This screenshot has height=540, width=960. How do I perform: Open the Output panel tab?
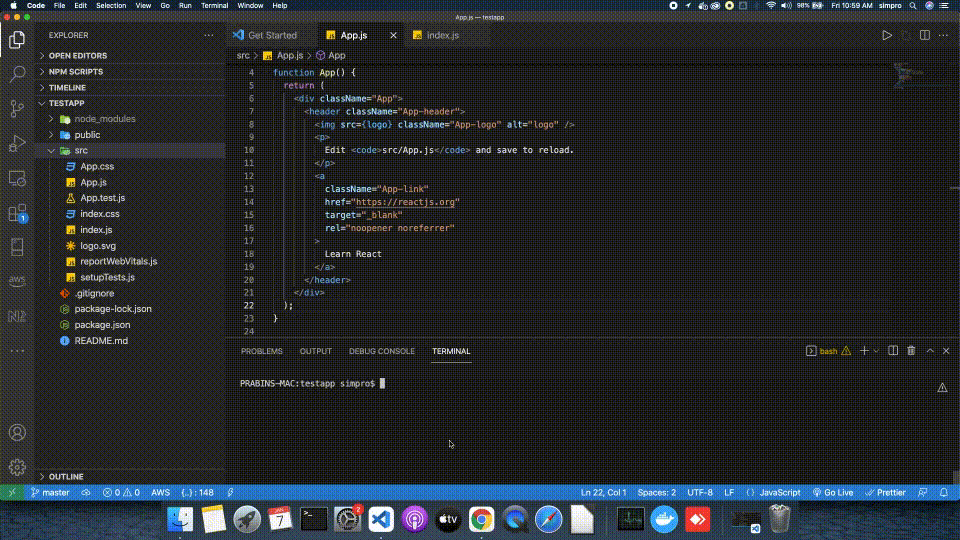(315, 351)
